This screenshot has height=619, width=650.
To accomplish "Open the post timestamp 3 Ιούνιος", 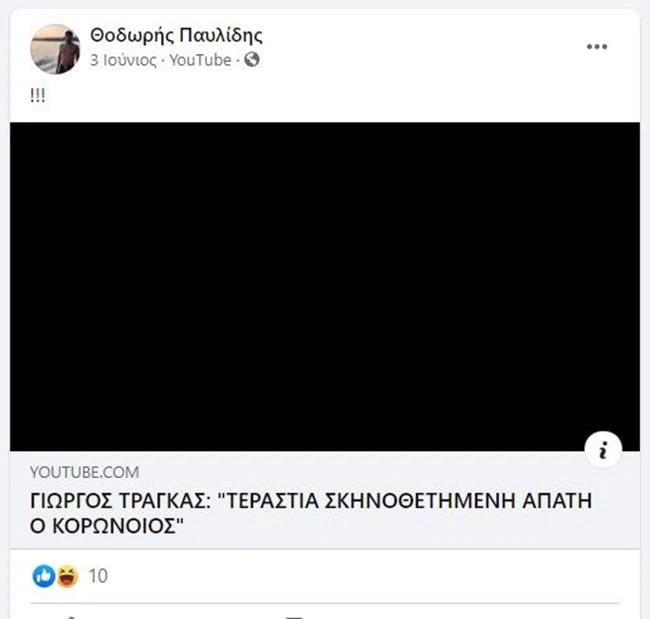I will 124,60.
